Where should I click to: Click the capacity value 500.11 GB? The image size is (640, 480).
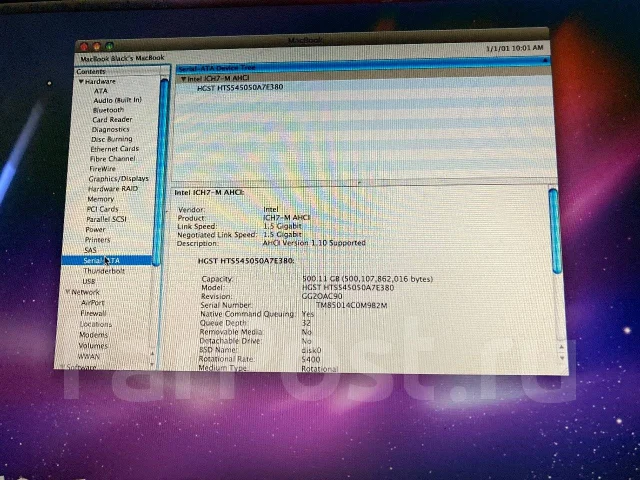pyautogui.click(x=367, y=279)
